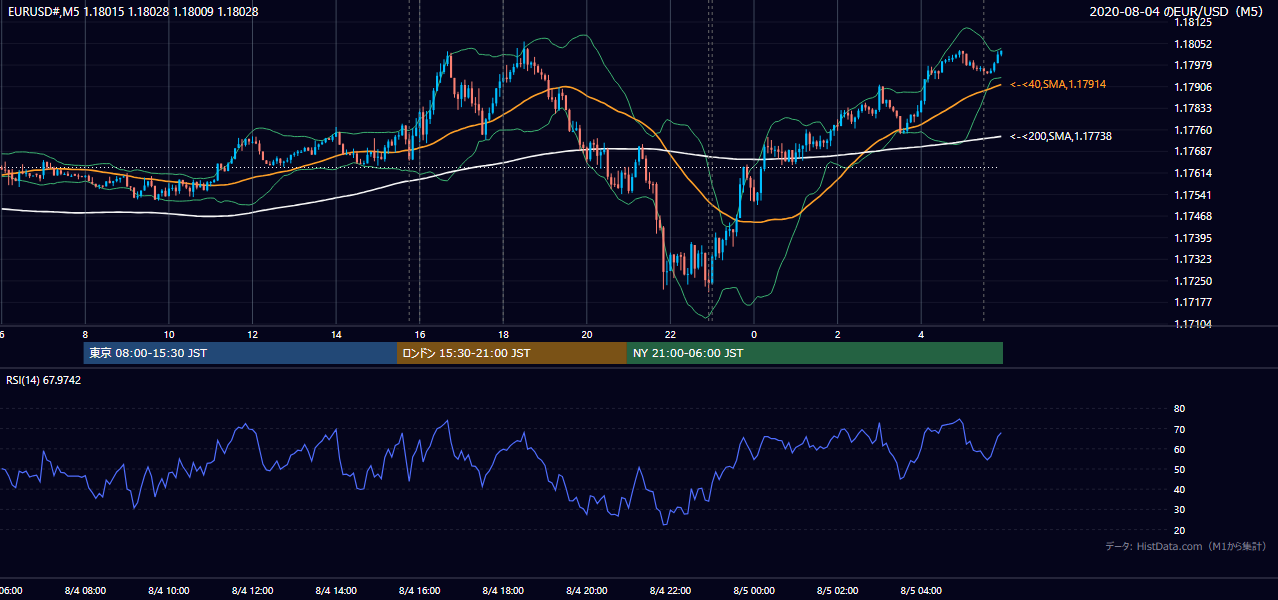Click price axis label 1.18125
This screenshot has height=600, width=1278.
point(1194,22)
